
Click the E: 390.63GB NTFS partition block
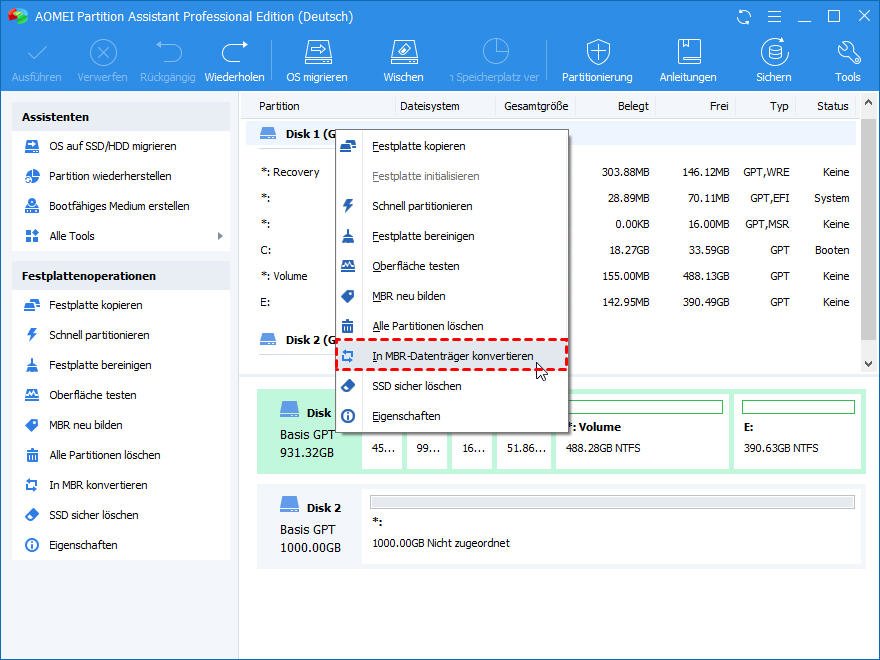[x=798, y=432]
